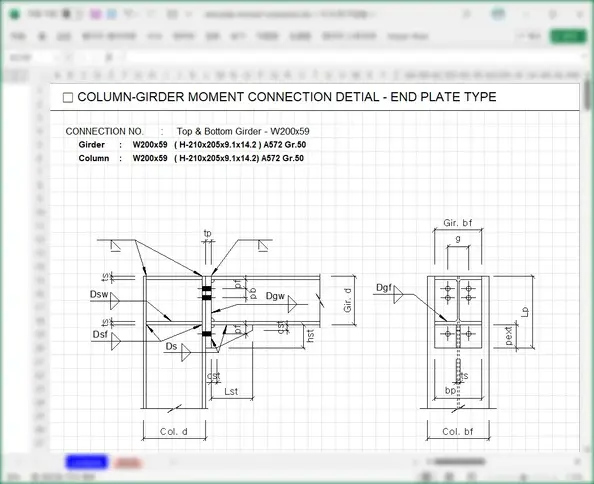Click the blue icon next to the save icon
Image resolution: width=594 pixels, height=484 pixels.
point(112,14)
